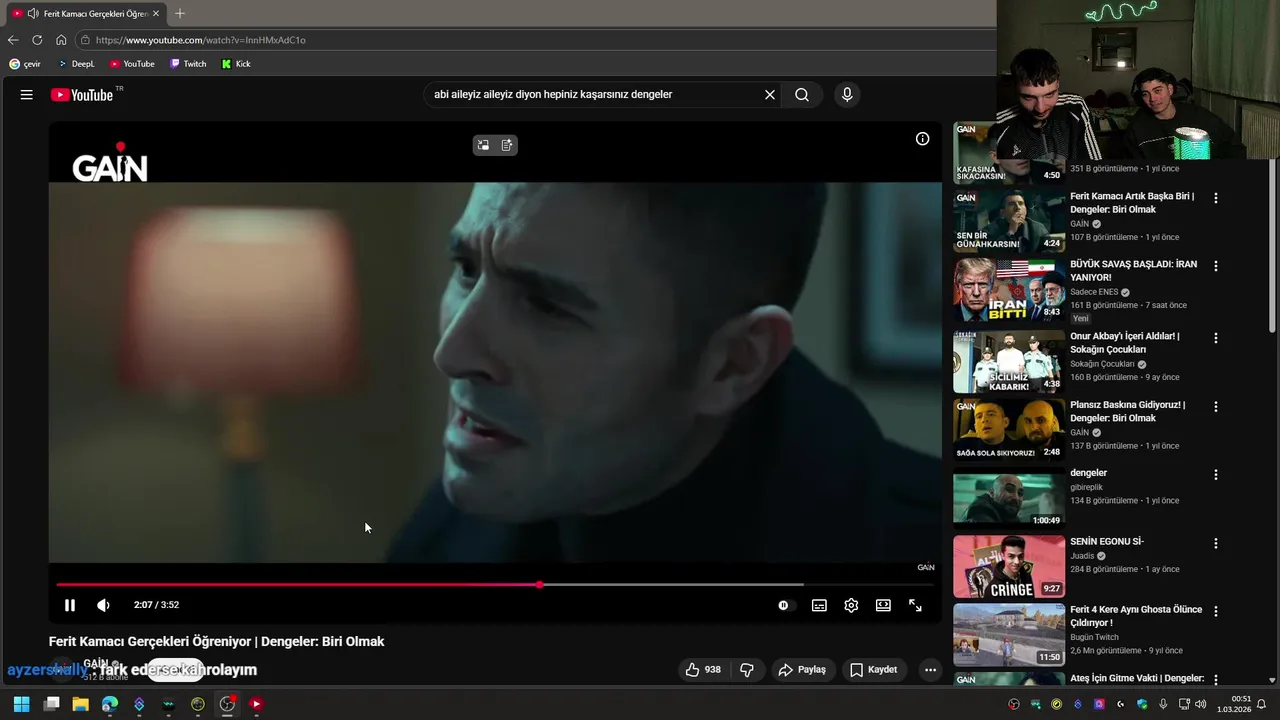This screenshot has height=720, width=1280.
Task: Clear the search query with the X
Action: pos(770,95)
